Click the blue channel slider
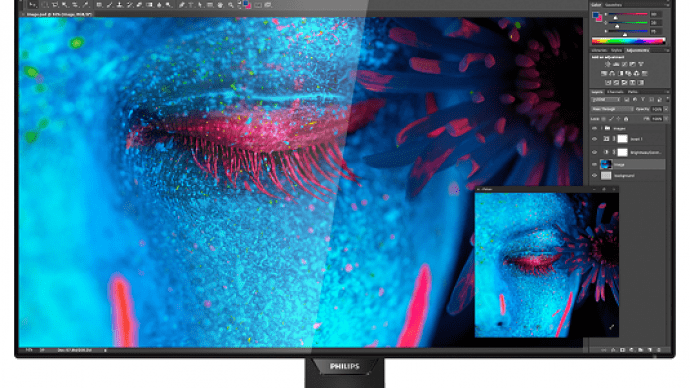The height and width of the screenshot is (388, 690). 628,31
